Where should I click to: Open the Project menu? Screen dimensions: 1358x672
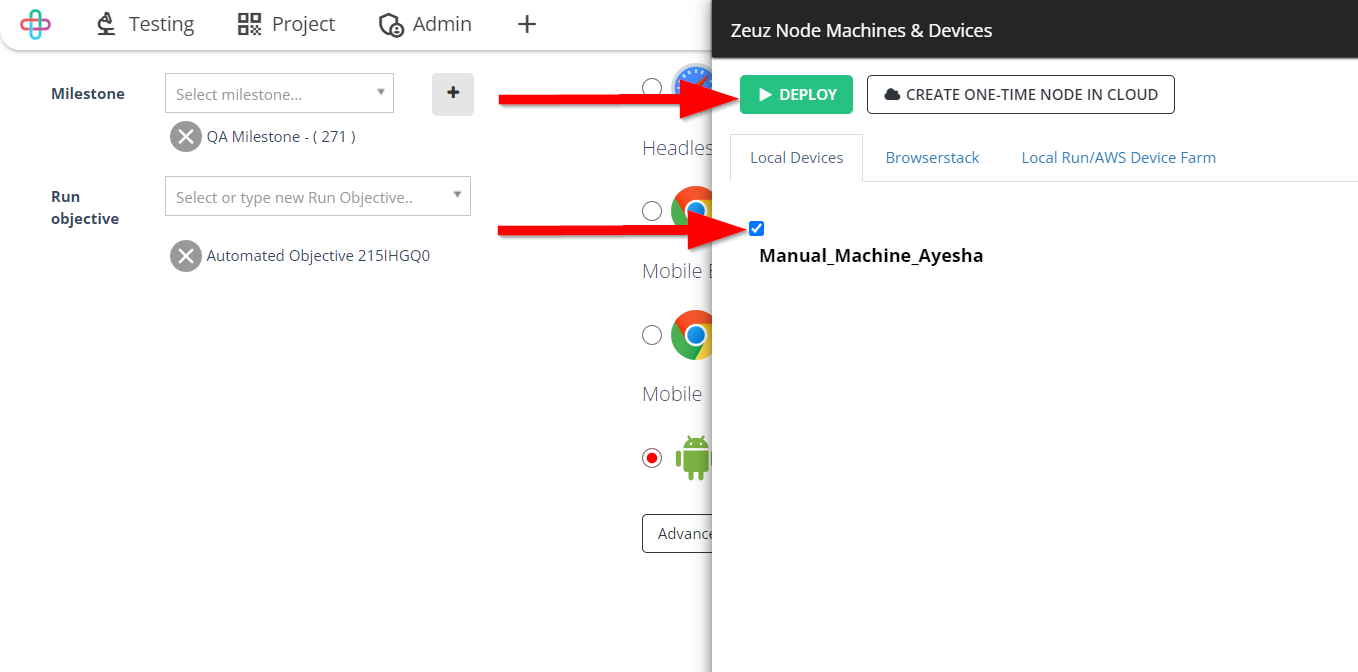coord(286,24)
